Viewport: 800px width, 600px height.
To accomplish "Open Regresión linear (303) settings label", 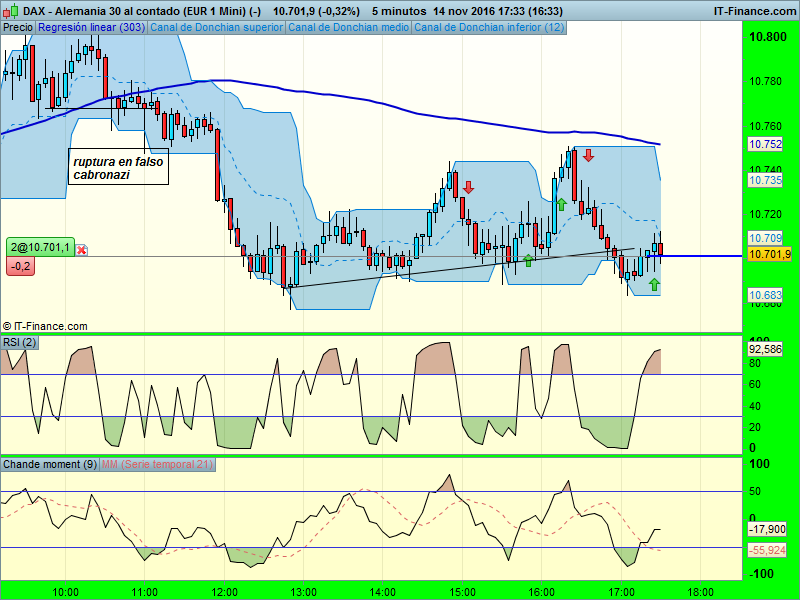I will click(x=91, y=27).
